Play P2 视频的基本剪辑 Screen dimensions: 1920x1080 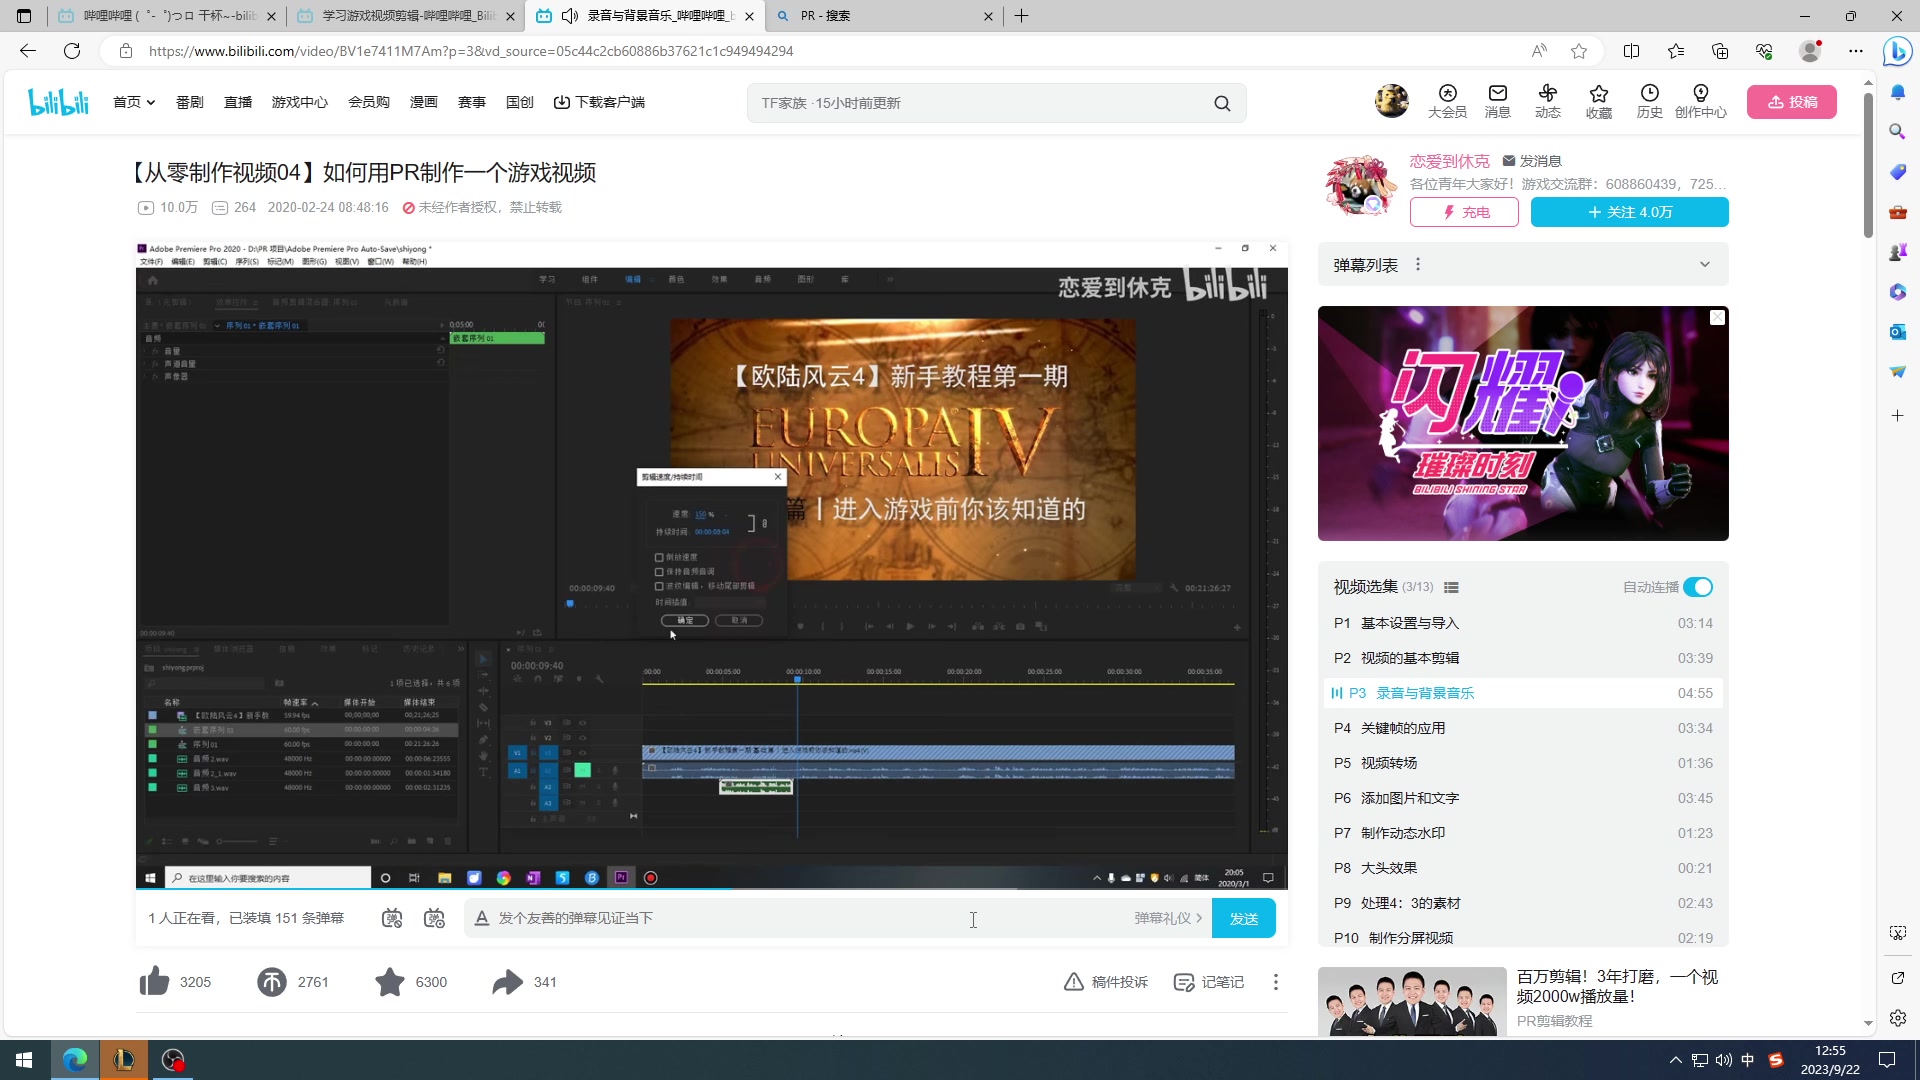click(1523, 658)
